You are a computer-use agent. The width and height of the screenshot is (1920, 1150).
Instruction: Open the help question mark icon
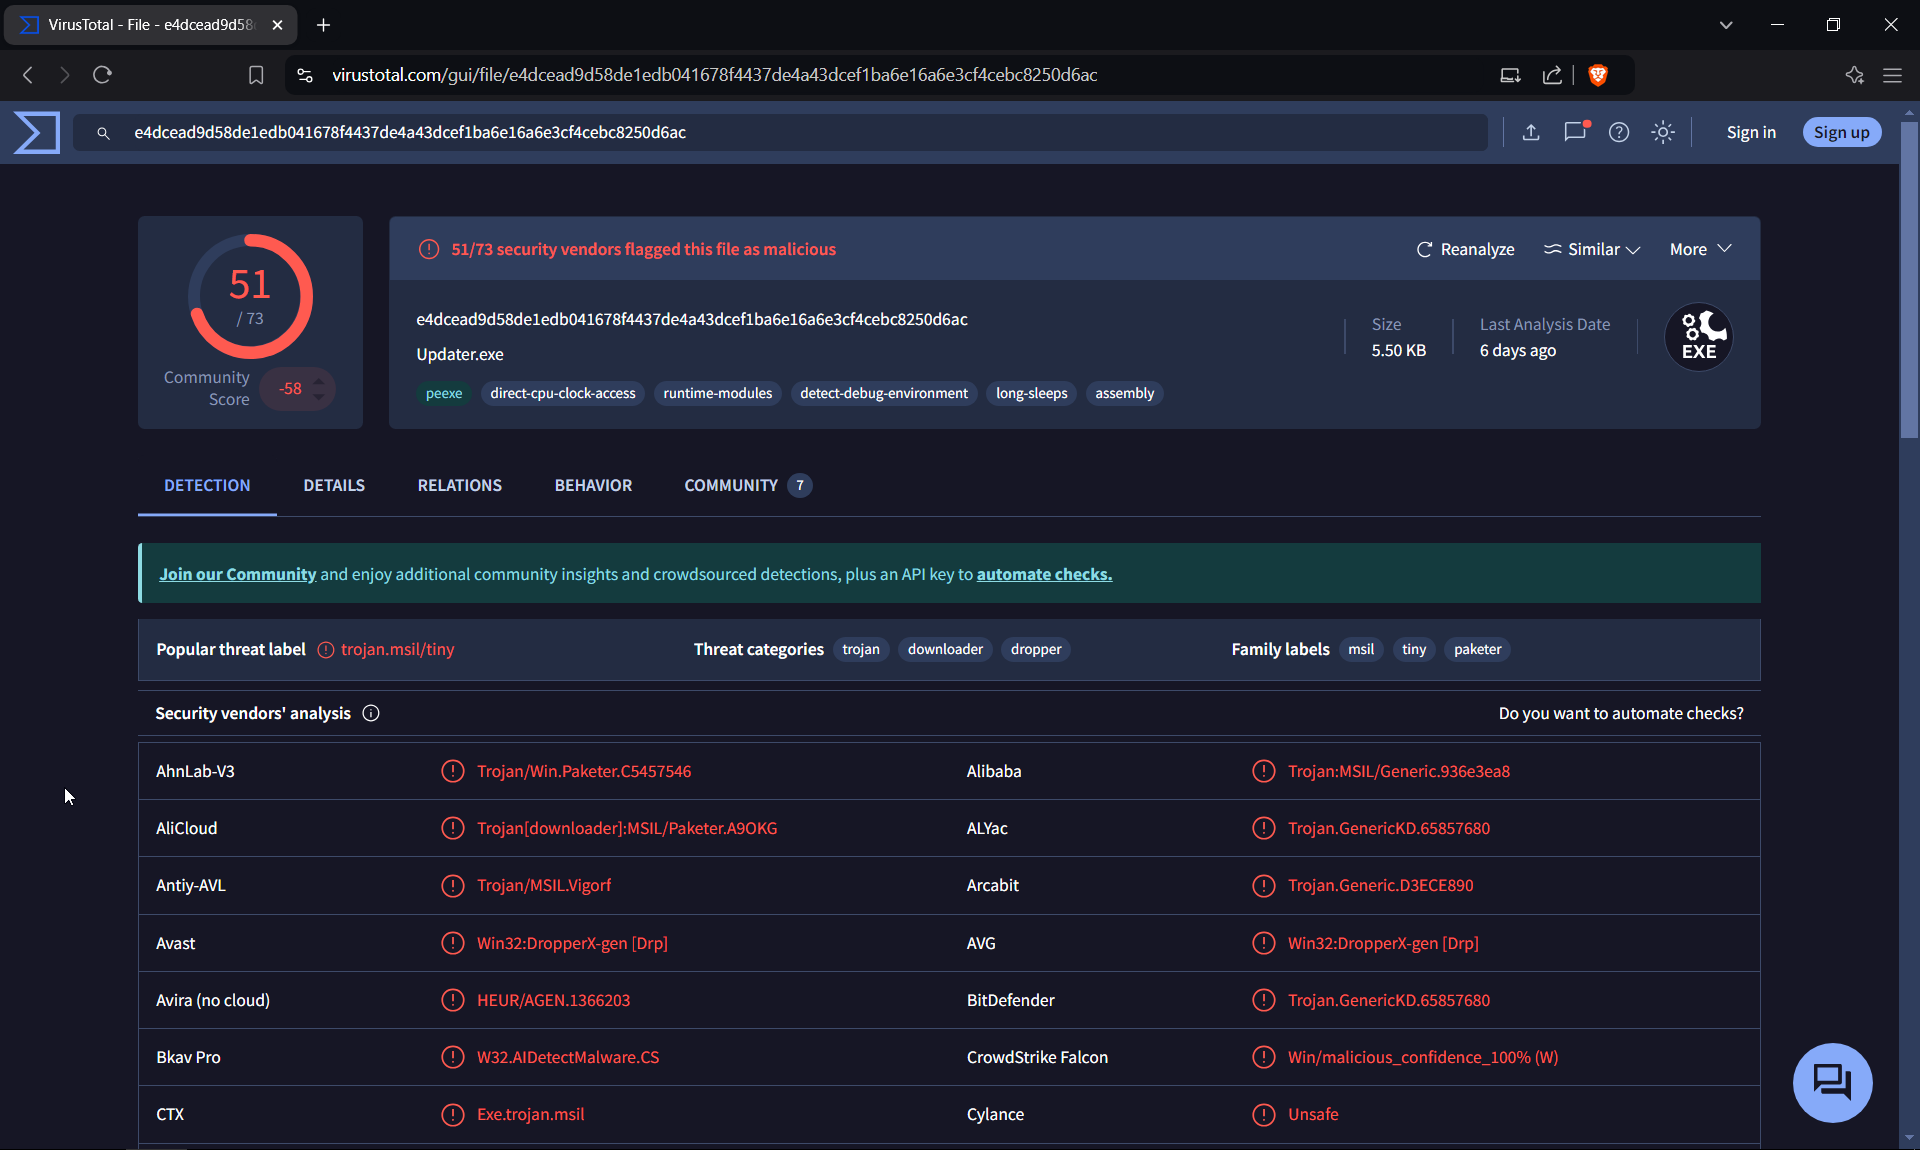tap(1619, 132)
